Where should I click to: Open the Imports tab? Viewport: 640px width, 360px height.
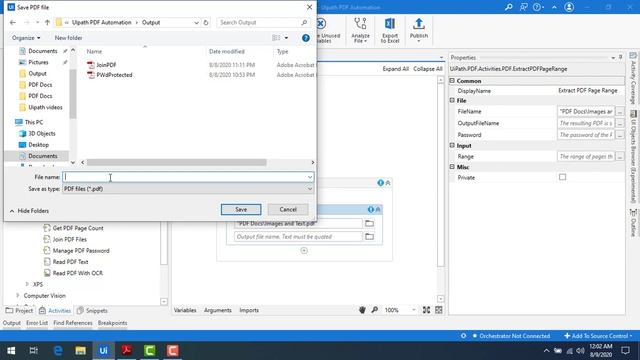pyautogui.click(x=249, y=310)
